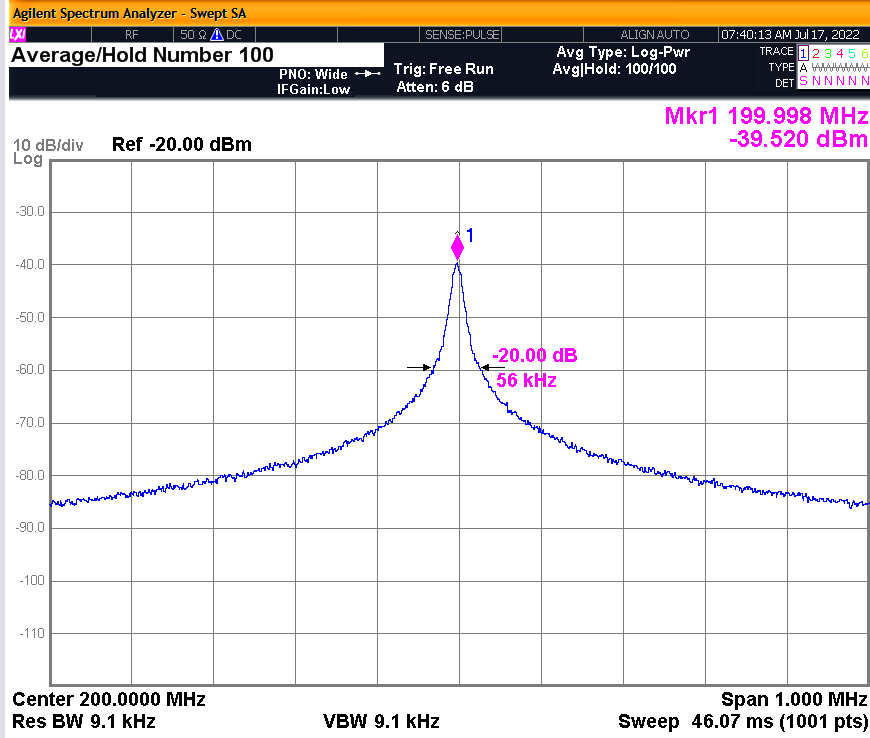Image resolution: width=870 pixels, height=738 pixels.
Task: Click the Span 1.000 MHz label
Action: point(794,700)
